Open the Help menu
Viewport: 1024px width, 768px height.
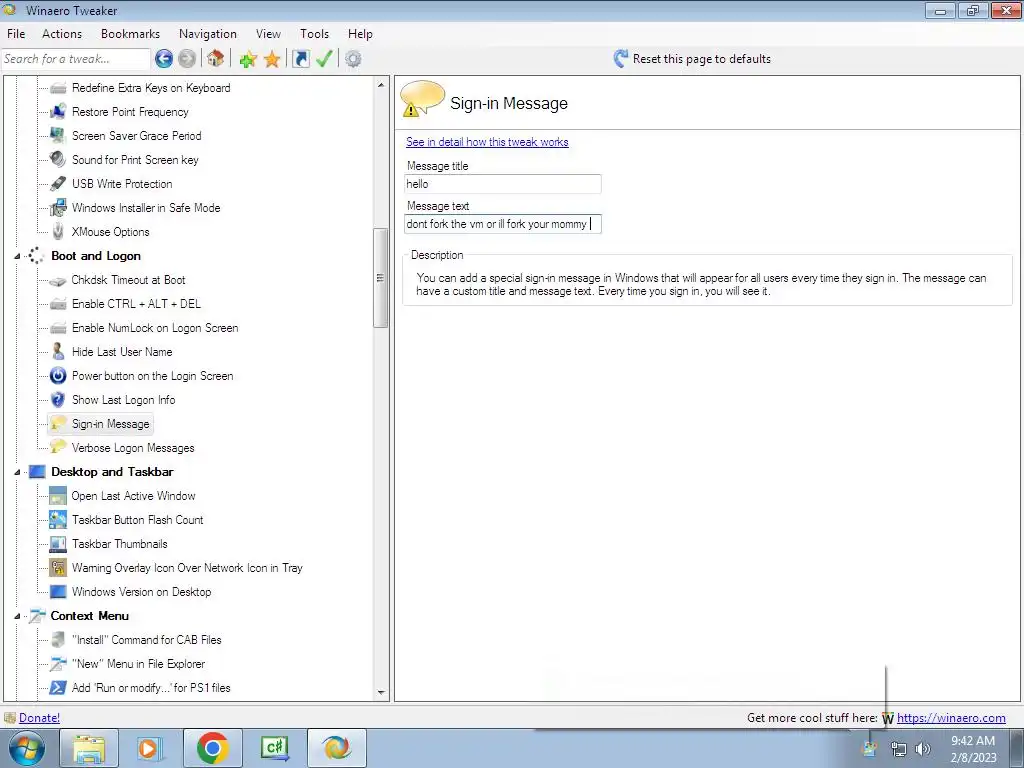coord(360,34)
